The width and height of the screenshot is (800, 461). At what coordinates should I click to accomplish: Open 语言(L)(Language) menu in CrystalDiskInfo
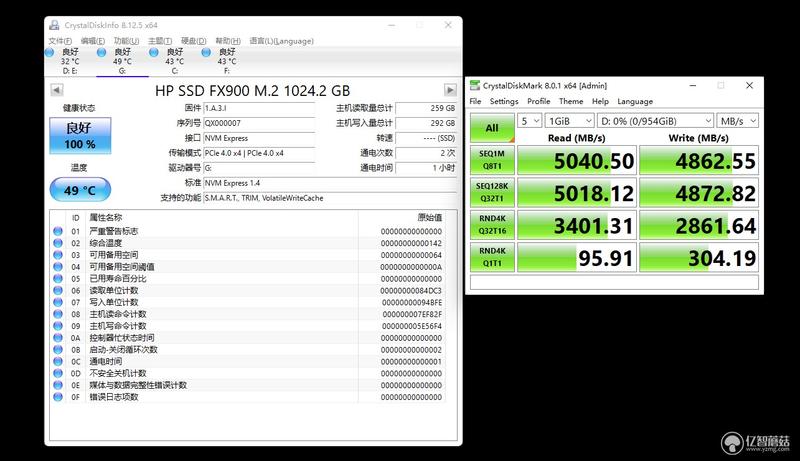pyautogui.click(x=281, y=41)
